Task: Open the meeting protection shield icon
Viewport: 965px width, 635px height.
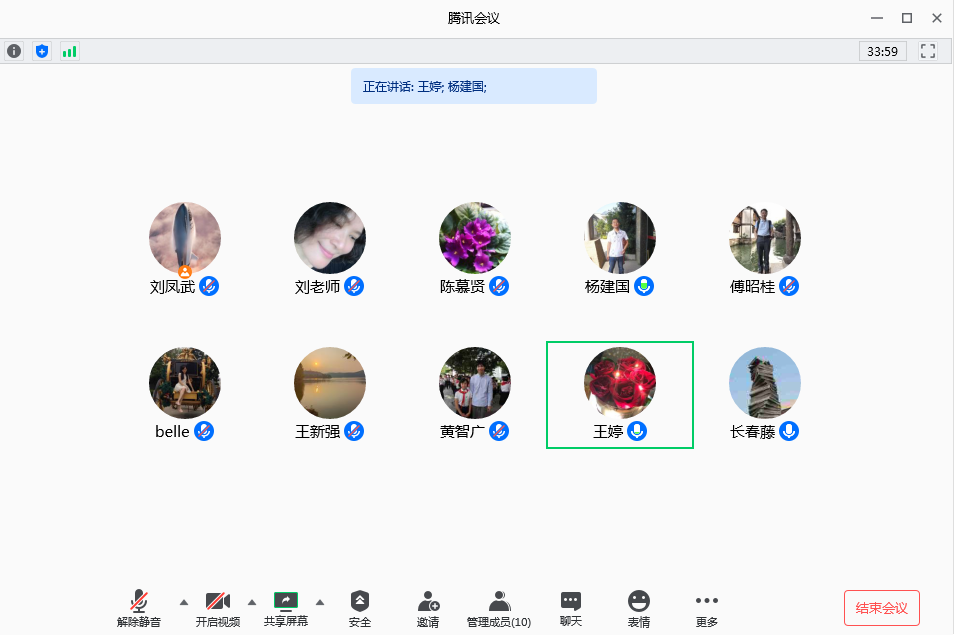Action: 41,51
